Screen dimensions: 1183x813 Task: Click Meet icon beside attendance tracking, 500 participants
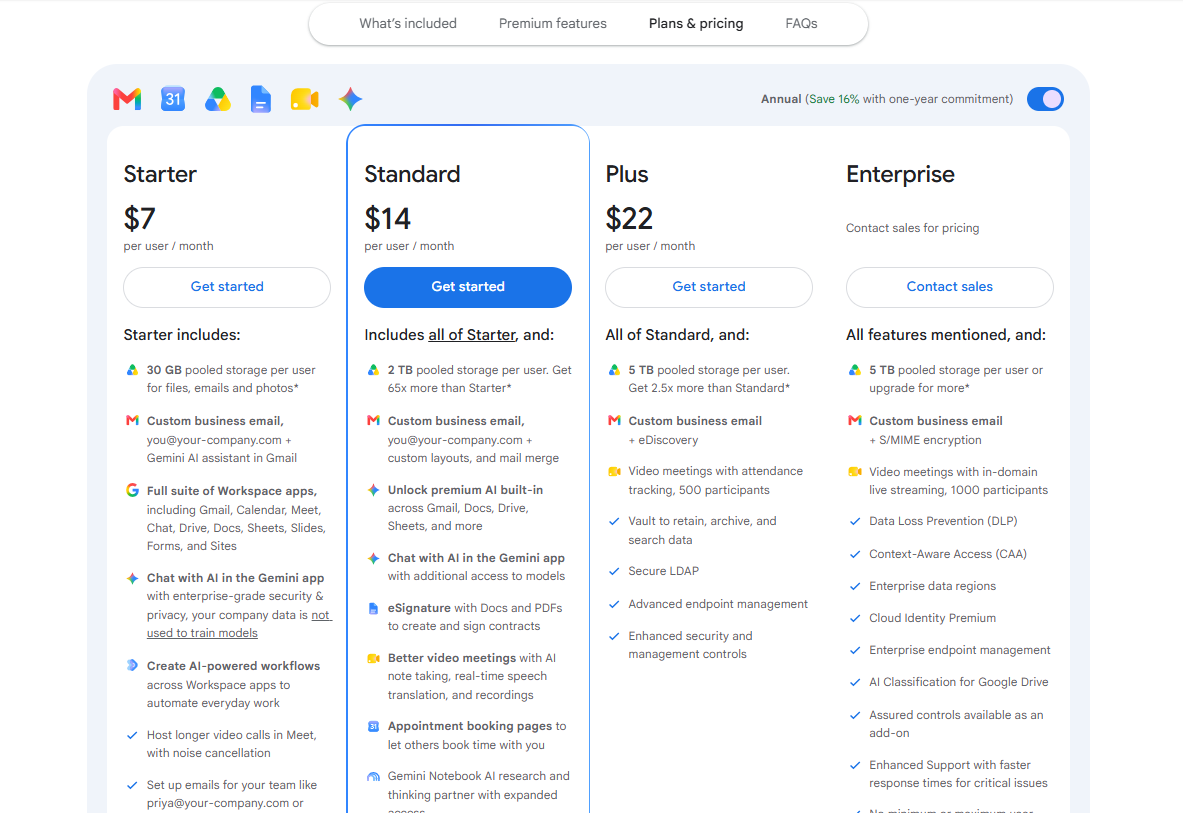(614, 471)
